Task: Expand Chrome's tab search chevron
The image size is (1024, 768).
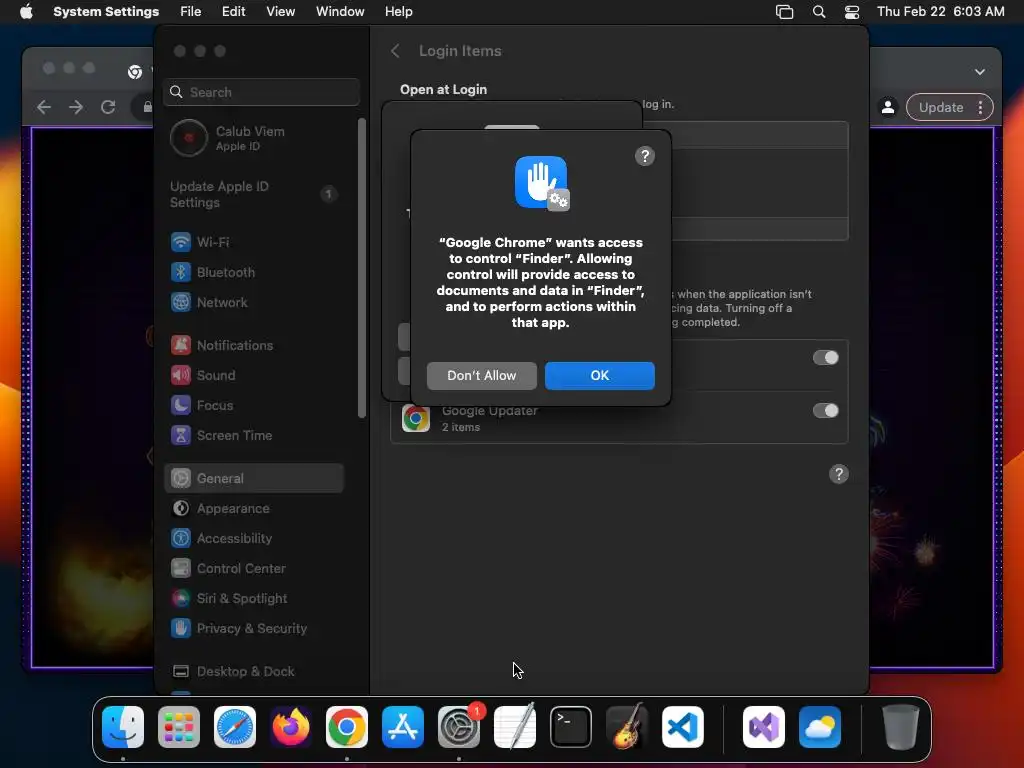Action: (980, 72)
